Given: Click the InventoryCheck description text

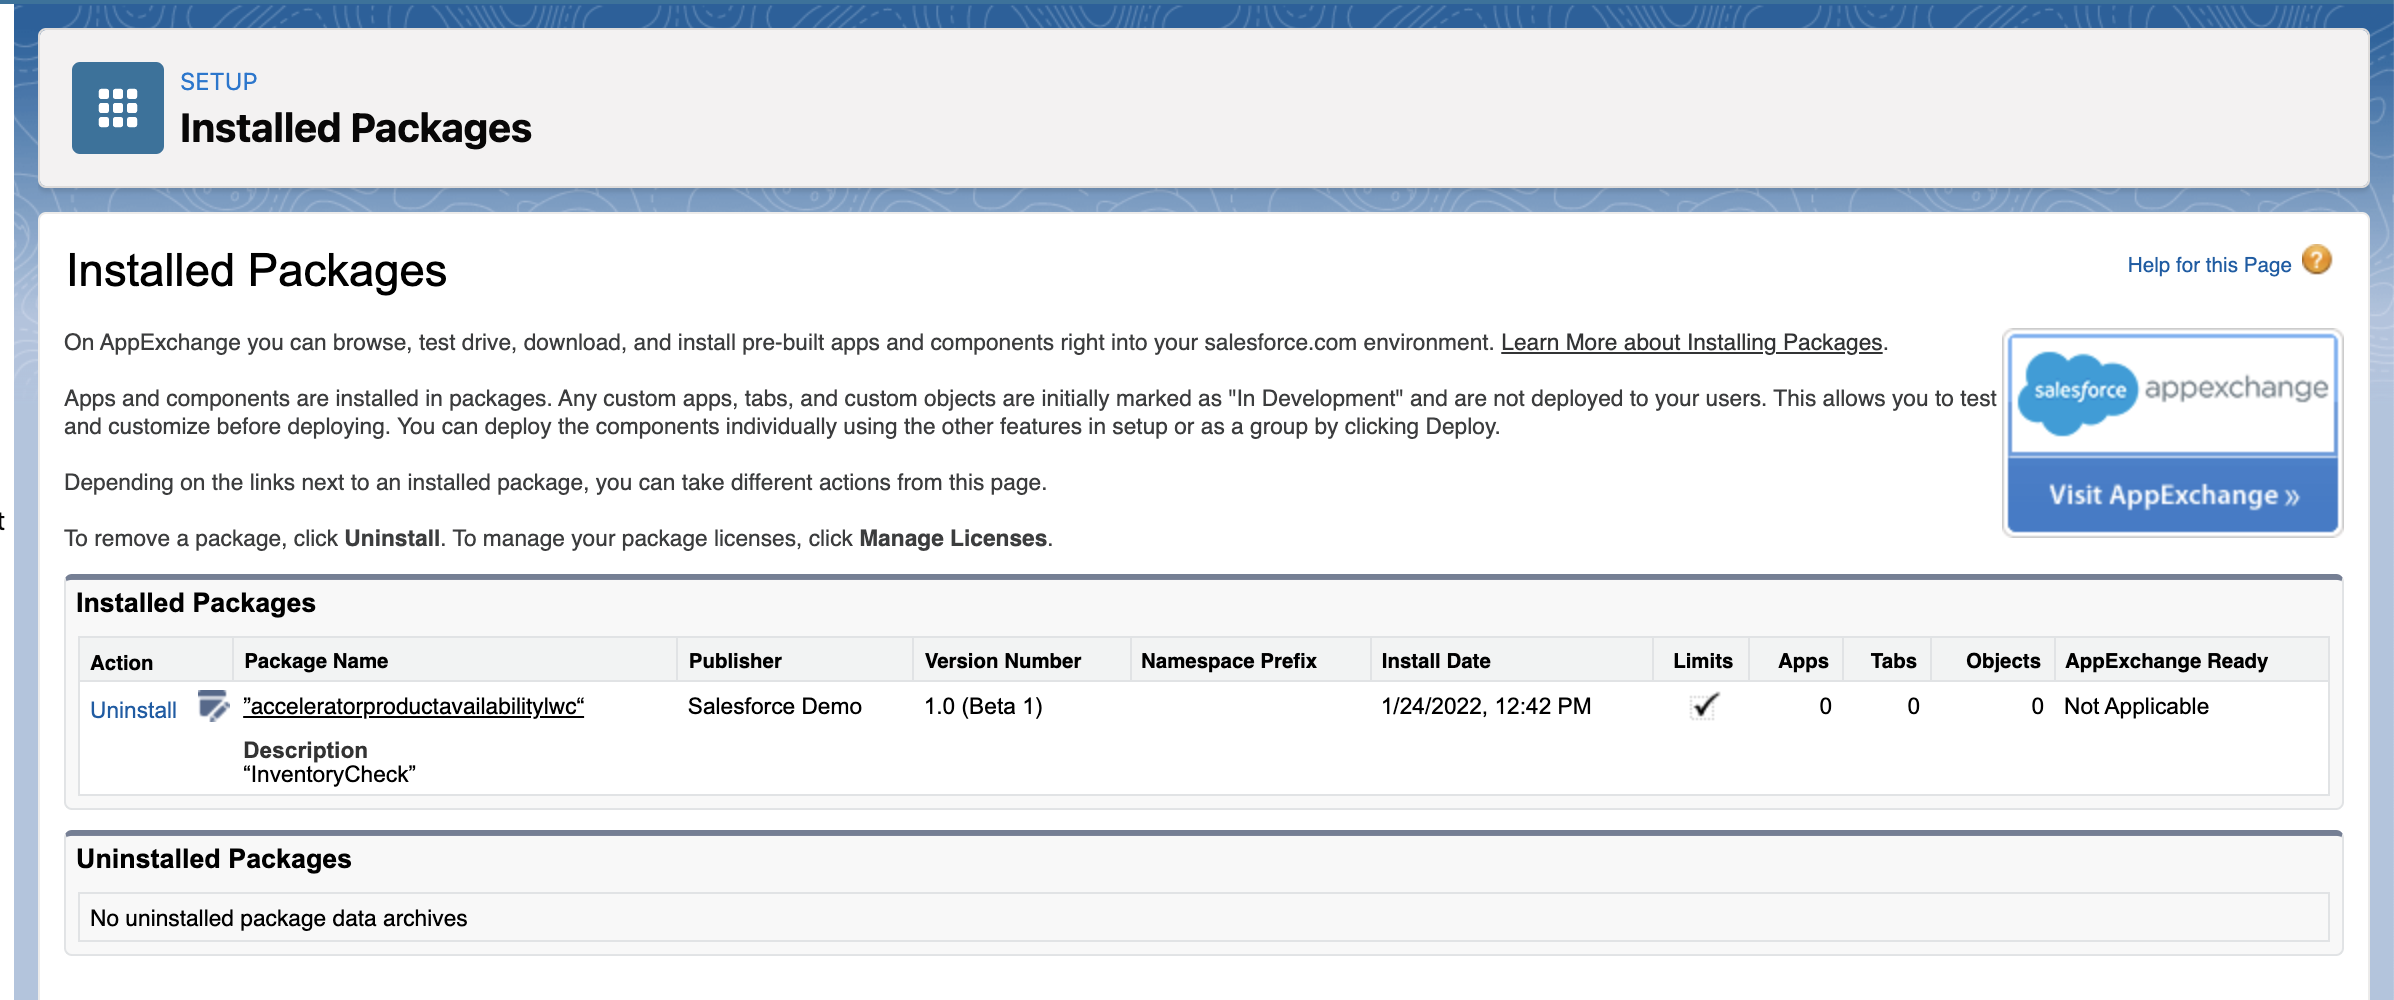Looking at the screenshot, I should coord(329,774).
